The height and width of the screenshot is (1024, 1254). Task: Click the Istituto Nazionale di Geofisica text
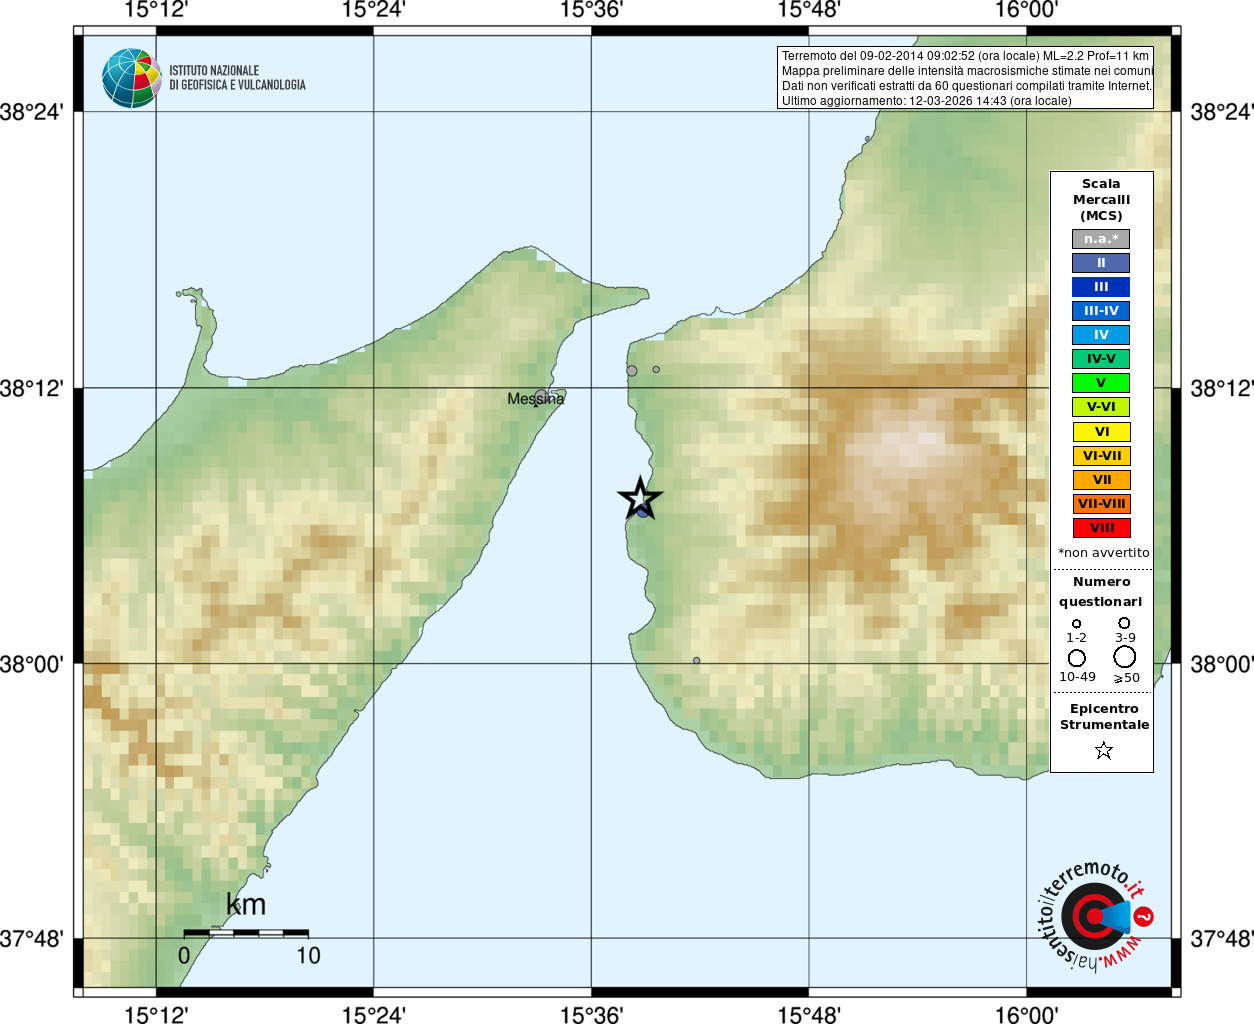(x=237, y=78)
